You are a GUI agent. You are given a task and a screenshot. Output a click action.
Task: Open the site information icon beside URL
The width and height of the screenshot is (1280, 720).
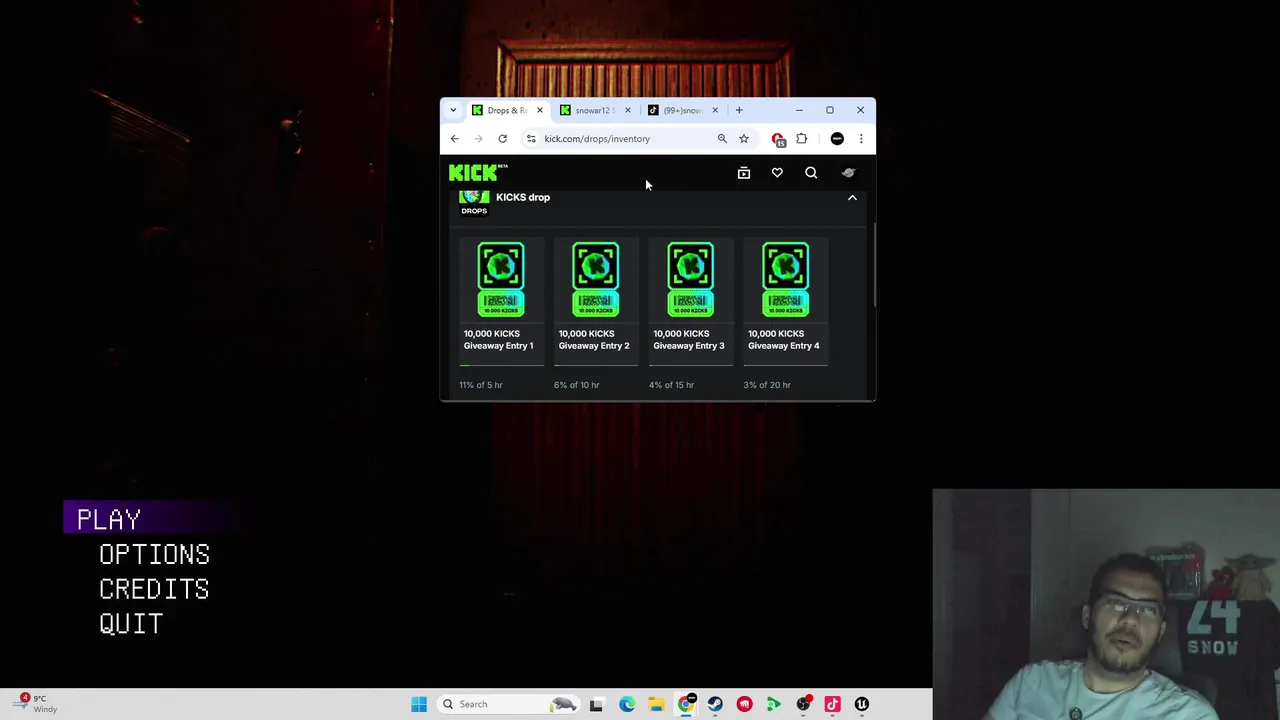click(x=531, y=139)
